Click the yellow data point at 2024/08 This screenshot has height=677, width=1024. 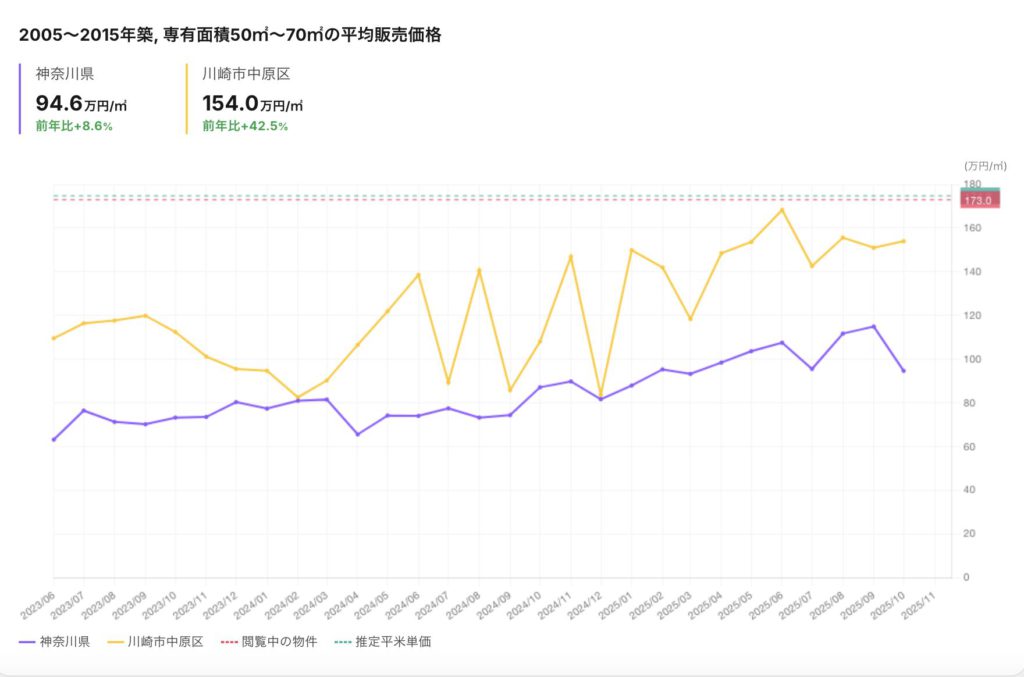479,270
